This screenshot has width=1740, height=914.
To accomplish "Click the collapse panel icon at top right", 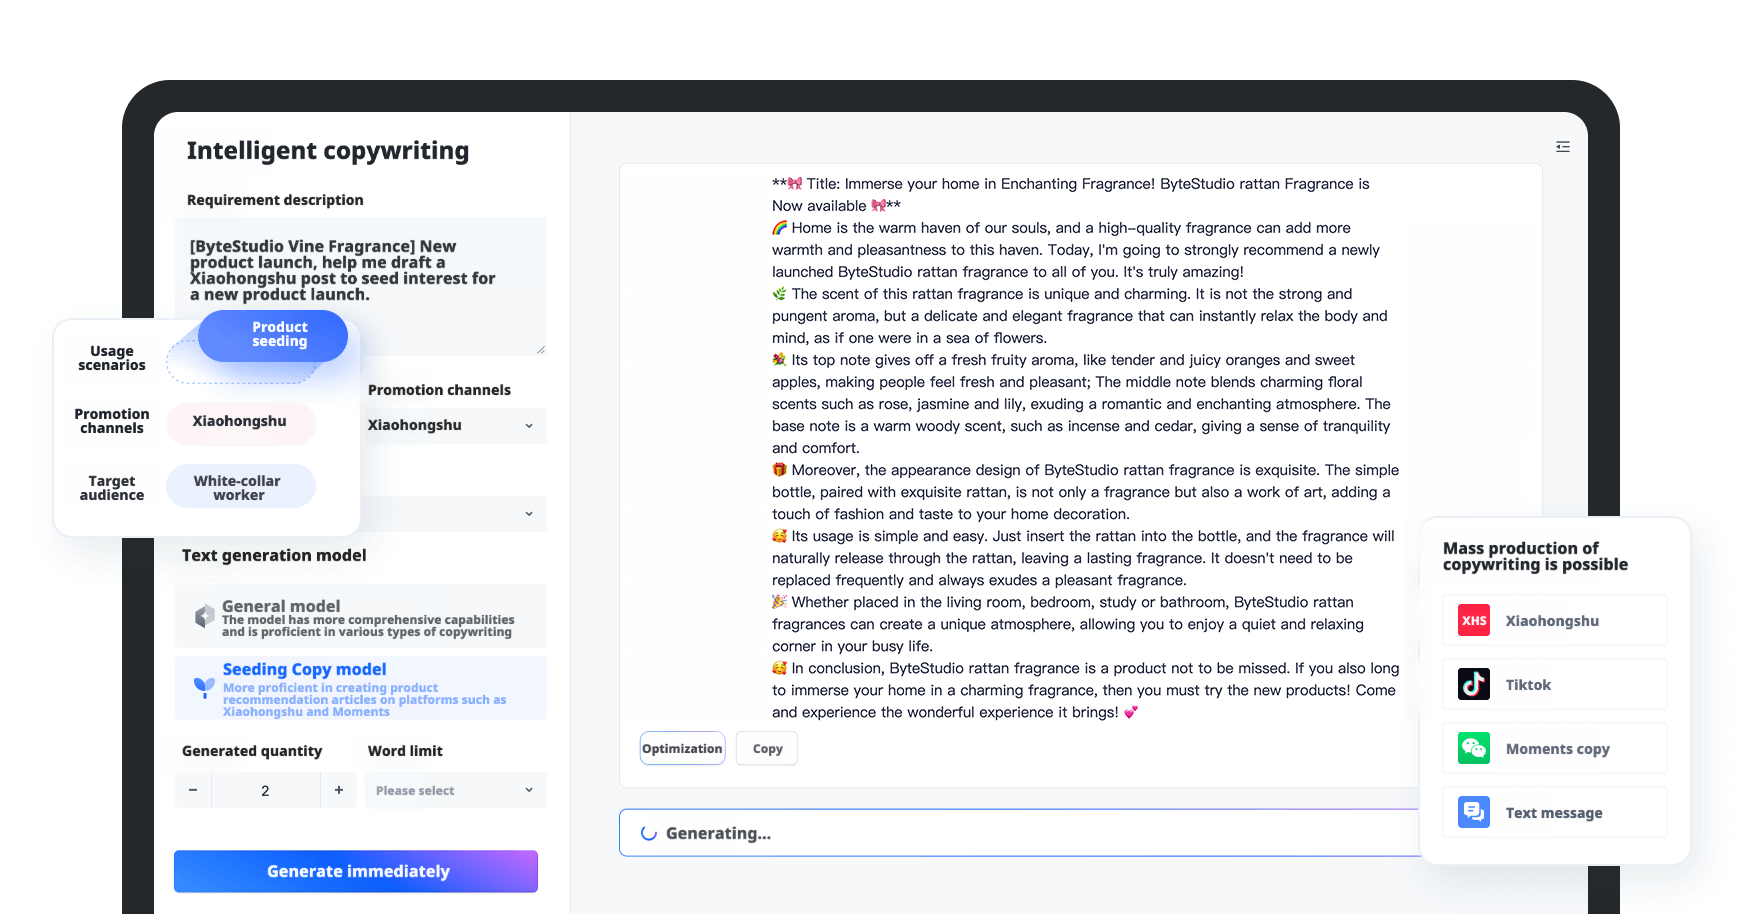I will coord(1563,147).
